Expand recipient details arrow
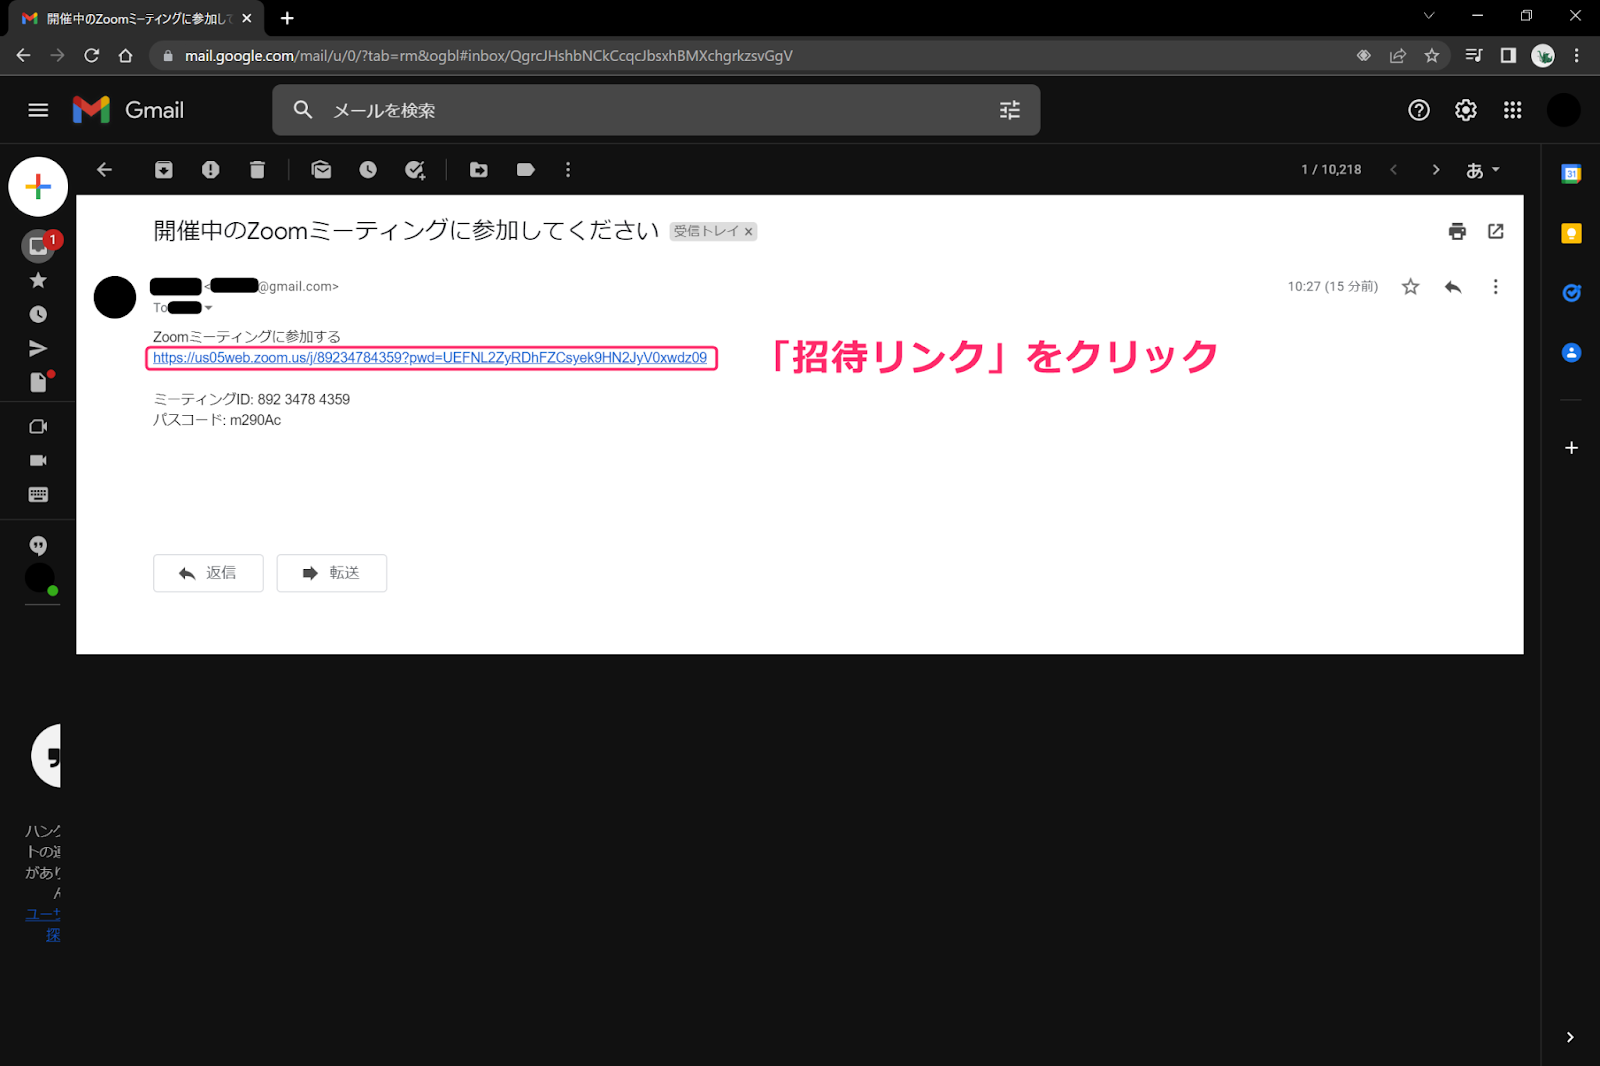 tap(208, 308)
